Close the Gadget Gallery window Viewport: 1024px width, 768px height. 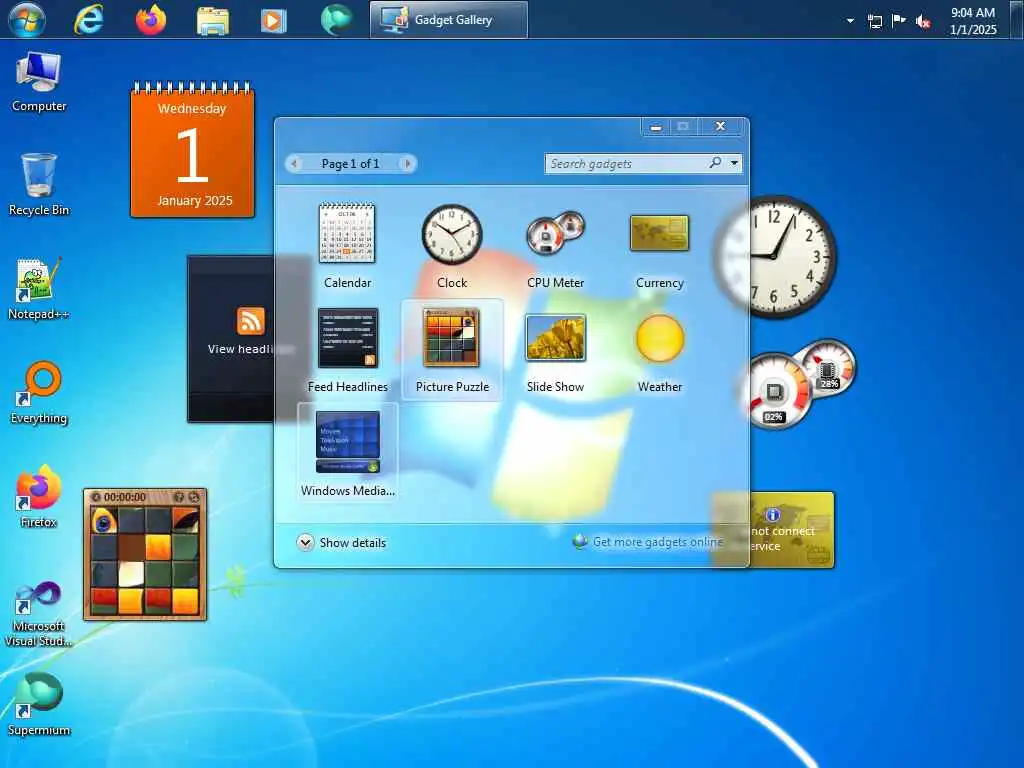pyautogui.click(x=720, y=127)
